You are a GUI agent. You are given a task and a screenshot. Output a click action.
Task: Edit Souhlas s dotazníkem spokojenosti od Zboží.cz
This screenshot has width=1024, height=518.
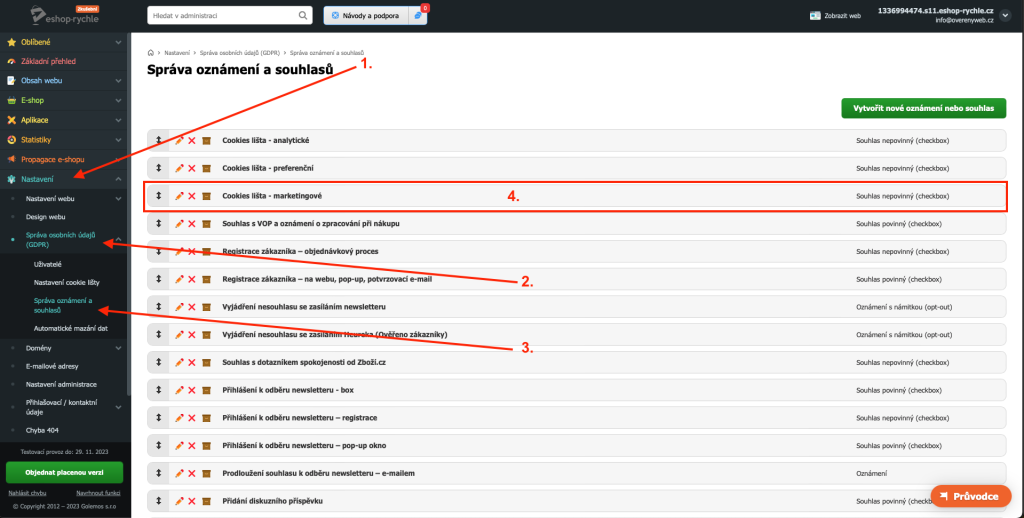tap(179, 362)
